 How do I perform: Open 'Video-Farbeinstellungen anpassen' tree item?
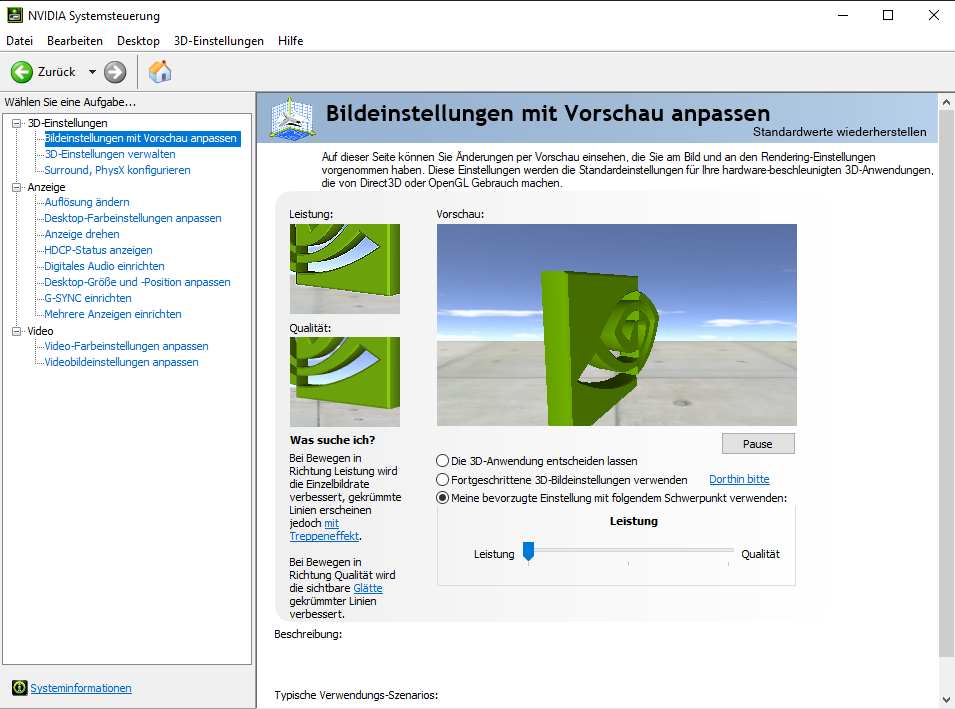(126, 346)
